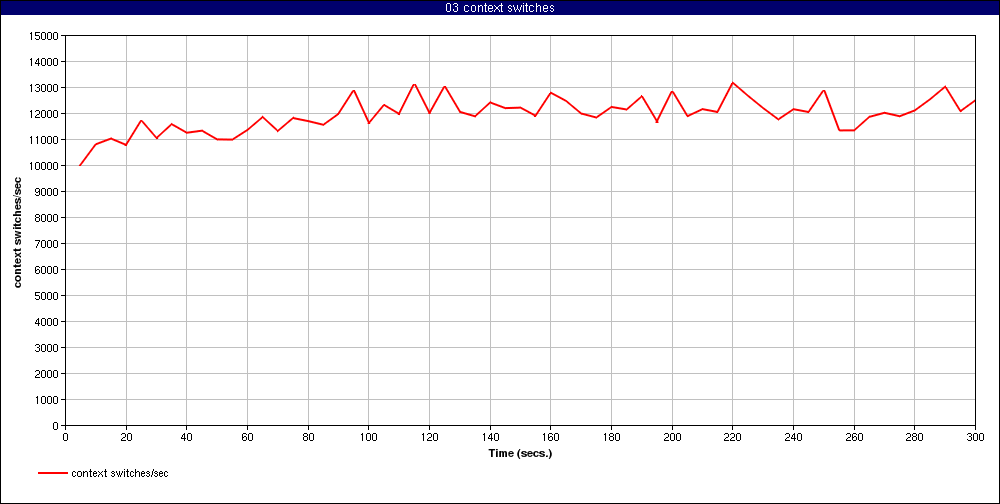Click the red legend line swatch
The width and height of the screenshot is (1000, 504).
52,473
